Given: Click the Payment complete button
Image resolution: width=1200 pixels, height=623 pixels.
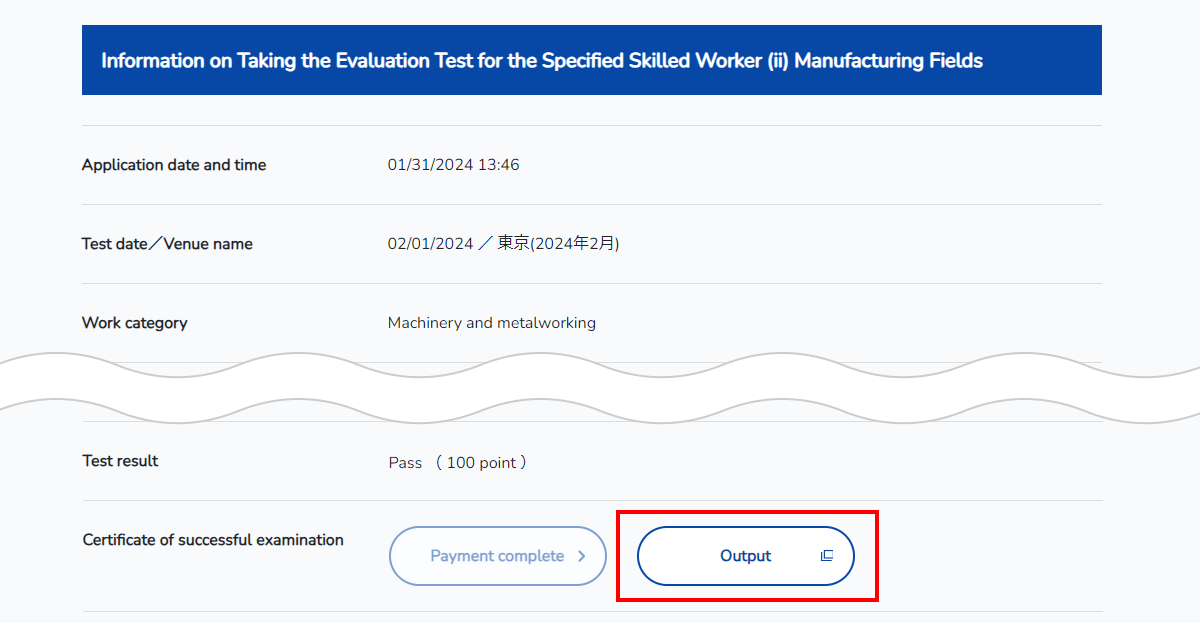Looking at the screenshot, I should [498, 556].
